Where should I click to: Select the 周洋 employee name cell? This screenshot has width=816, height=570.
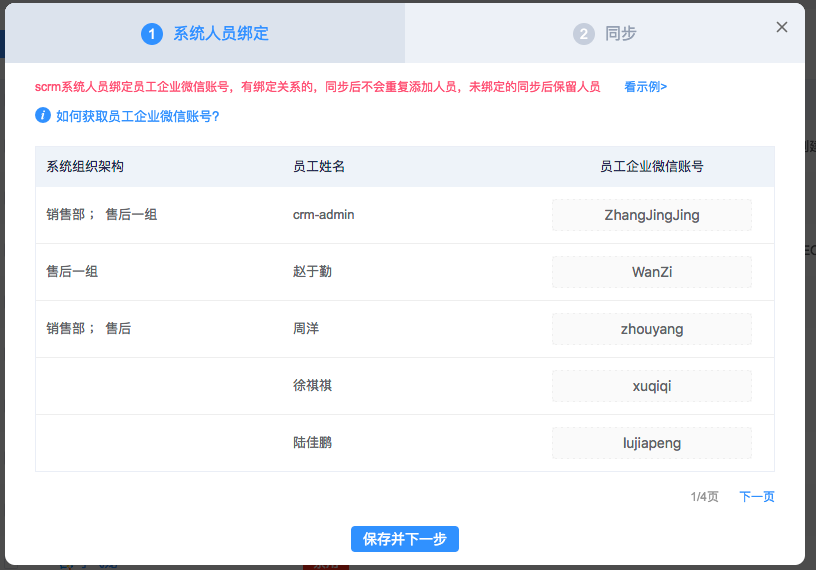coord(306,328)
